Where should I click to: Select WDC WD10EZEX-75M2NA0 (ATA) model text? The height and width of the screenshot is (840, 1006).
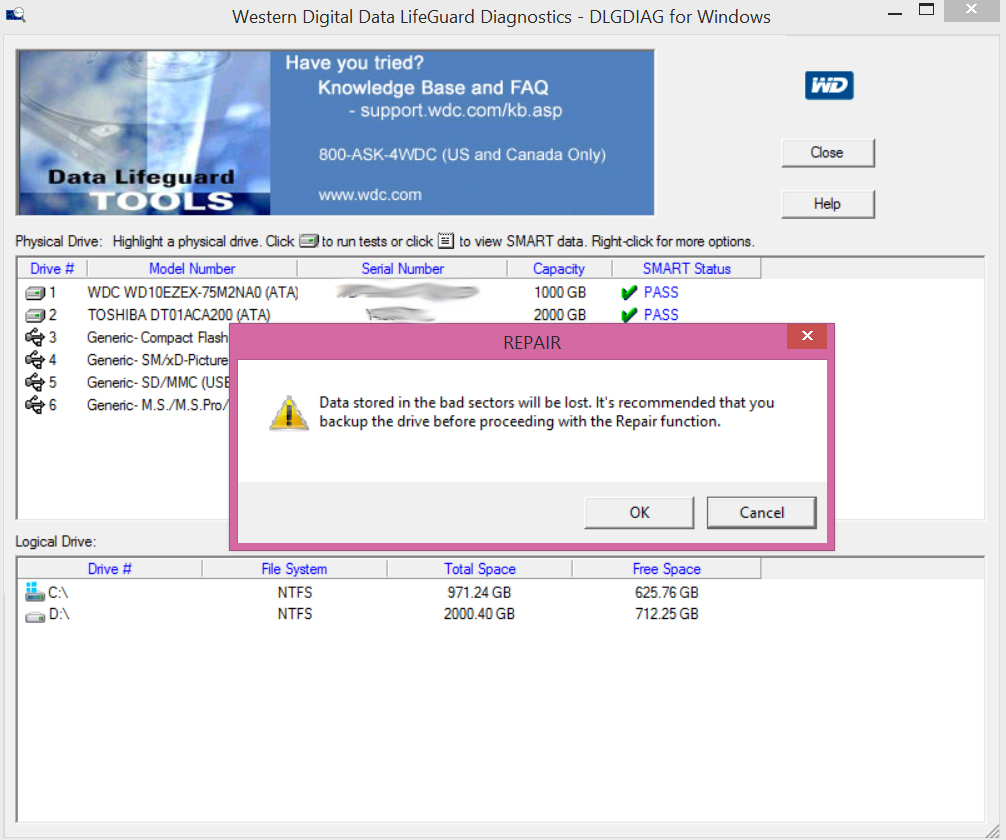coord(193,293)
